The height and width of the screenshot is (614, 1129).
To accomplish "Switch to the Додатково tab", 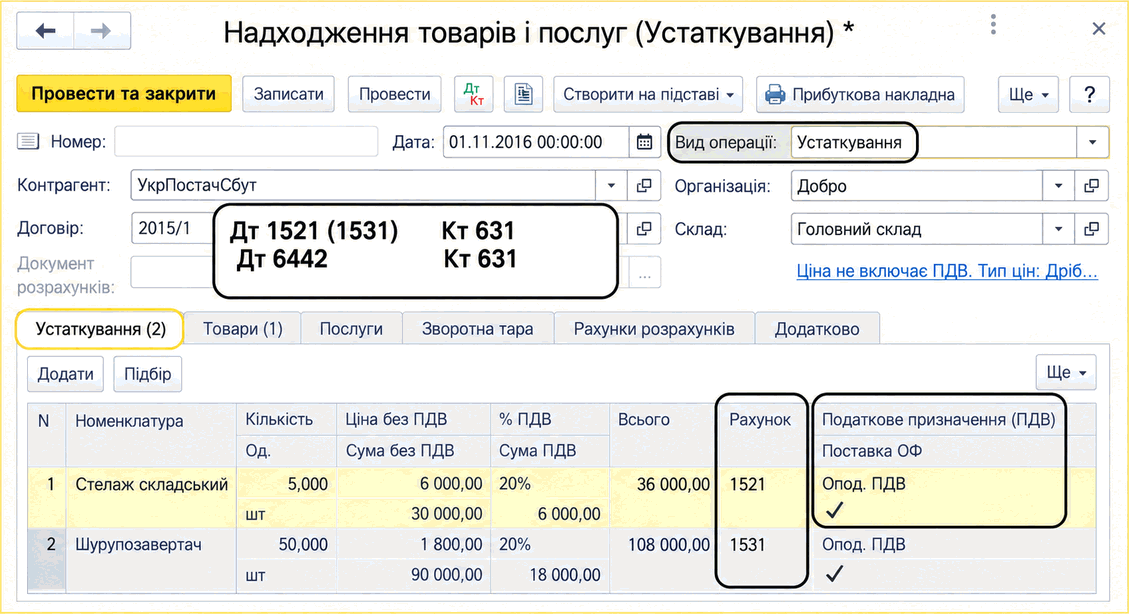I will (x=817, y=329).
